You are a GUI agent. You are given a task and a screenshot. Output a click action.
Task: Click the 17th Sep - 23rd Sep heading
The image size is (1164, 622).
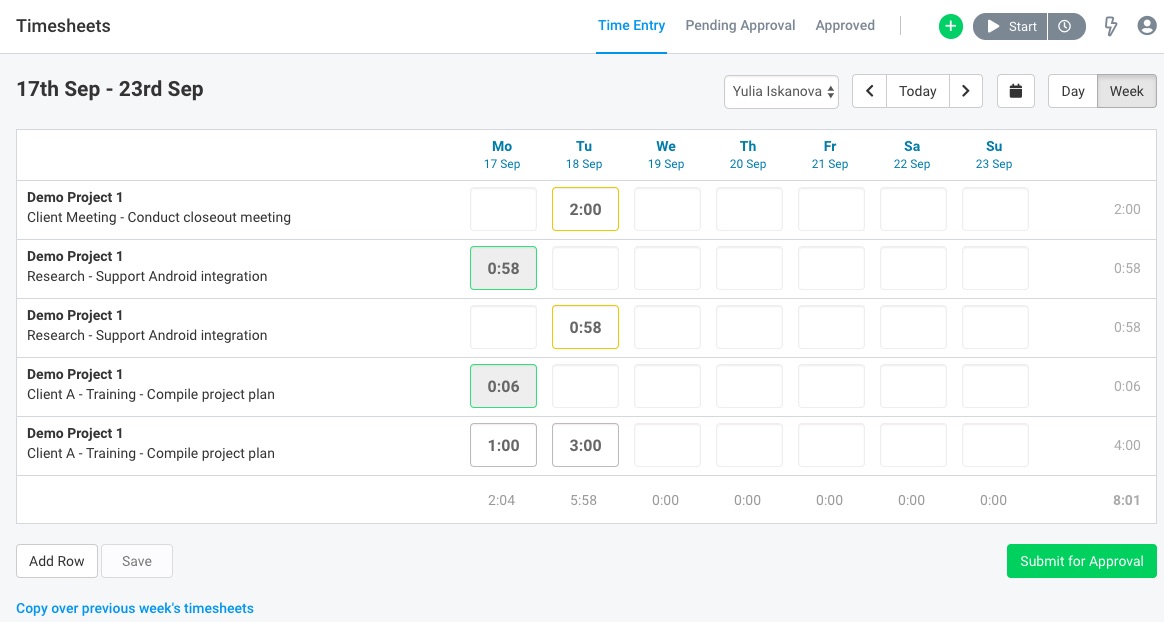coord(110,89)
